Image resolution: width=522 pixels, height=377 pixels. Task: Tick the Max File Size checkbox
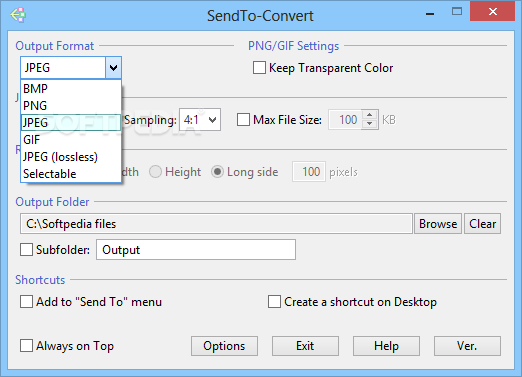[x=243, y=120]
